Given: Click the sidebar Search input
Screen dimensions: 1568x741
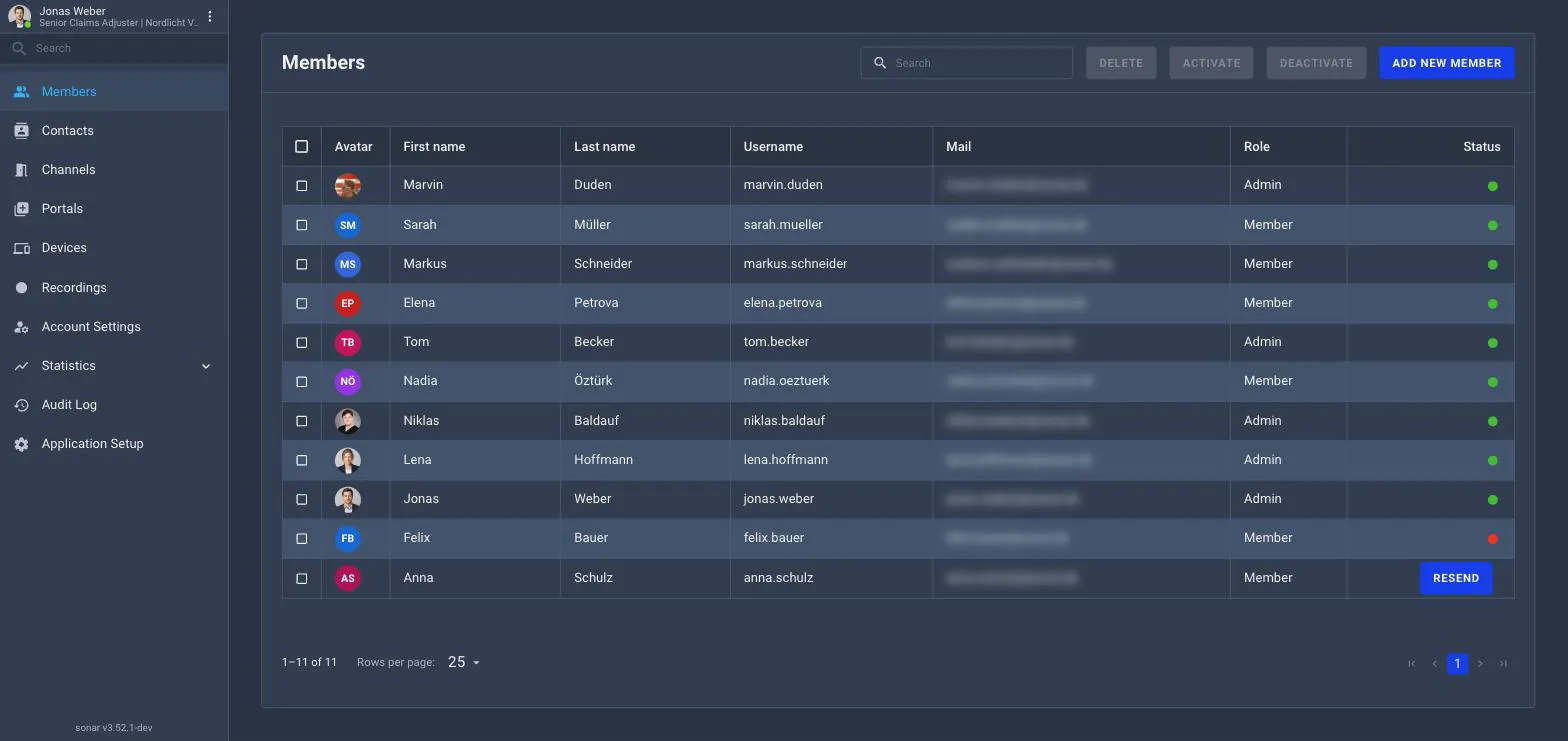Looking at the screenshot, I should (114, 48).
